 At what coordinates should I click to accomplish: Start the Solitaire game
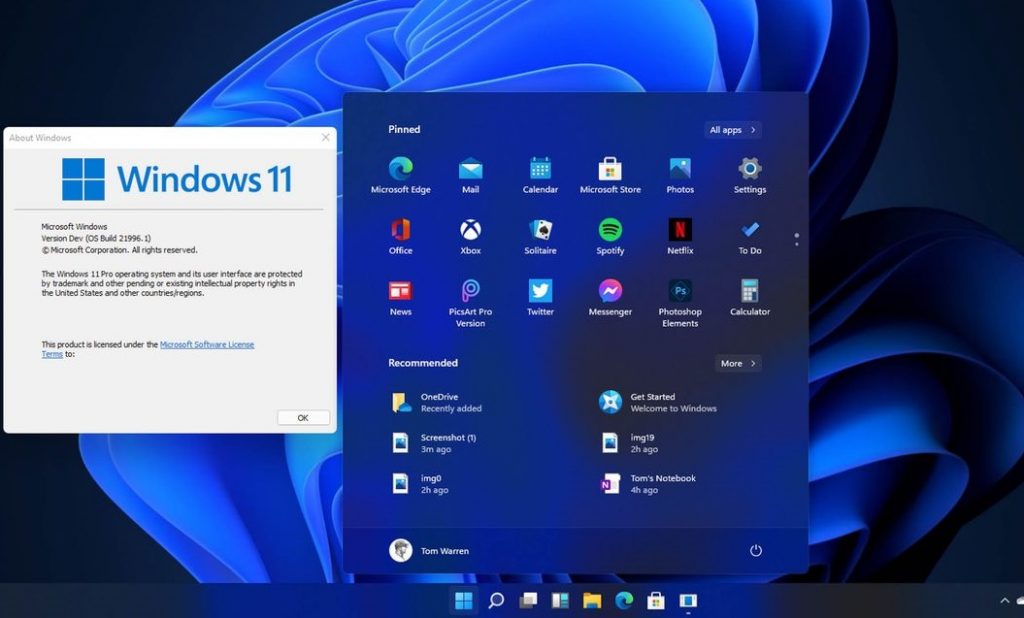[x=540, y=236]
